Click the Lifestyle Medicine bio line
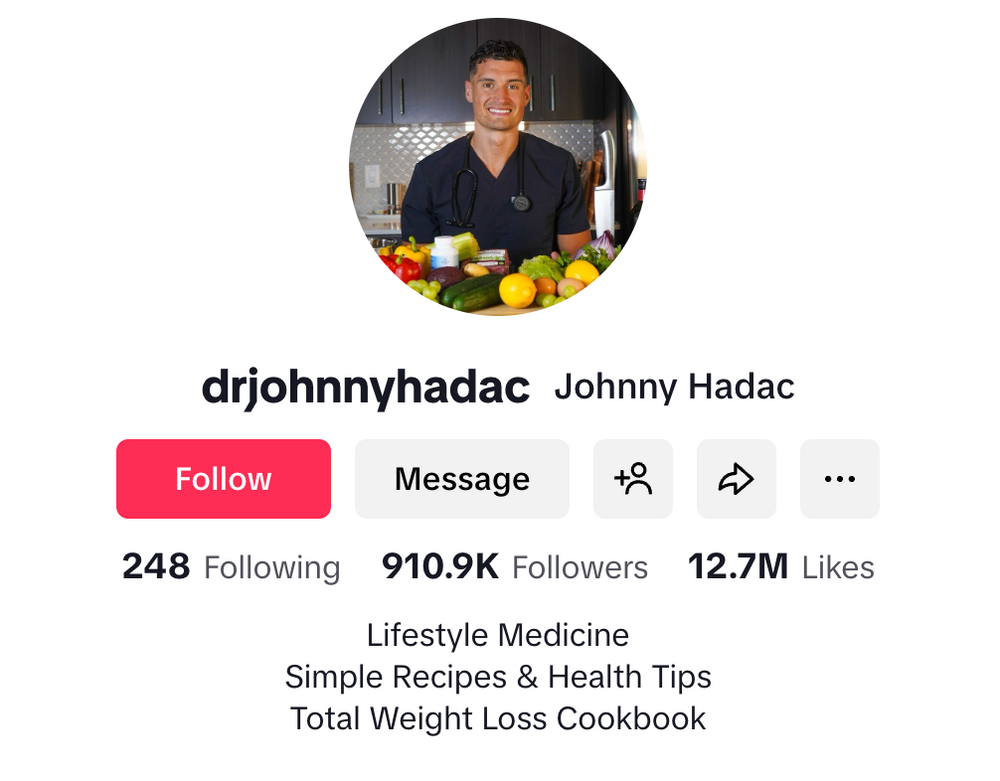 498,636
